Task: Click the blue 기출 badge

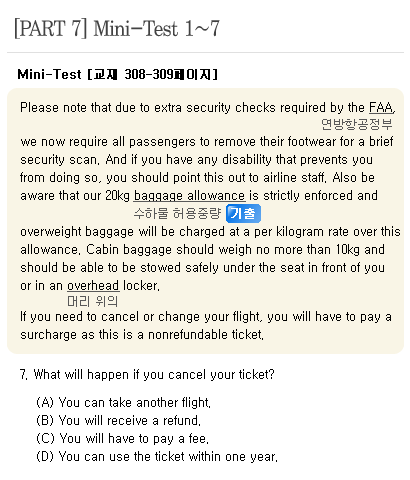Action: 243,214
